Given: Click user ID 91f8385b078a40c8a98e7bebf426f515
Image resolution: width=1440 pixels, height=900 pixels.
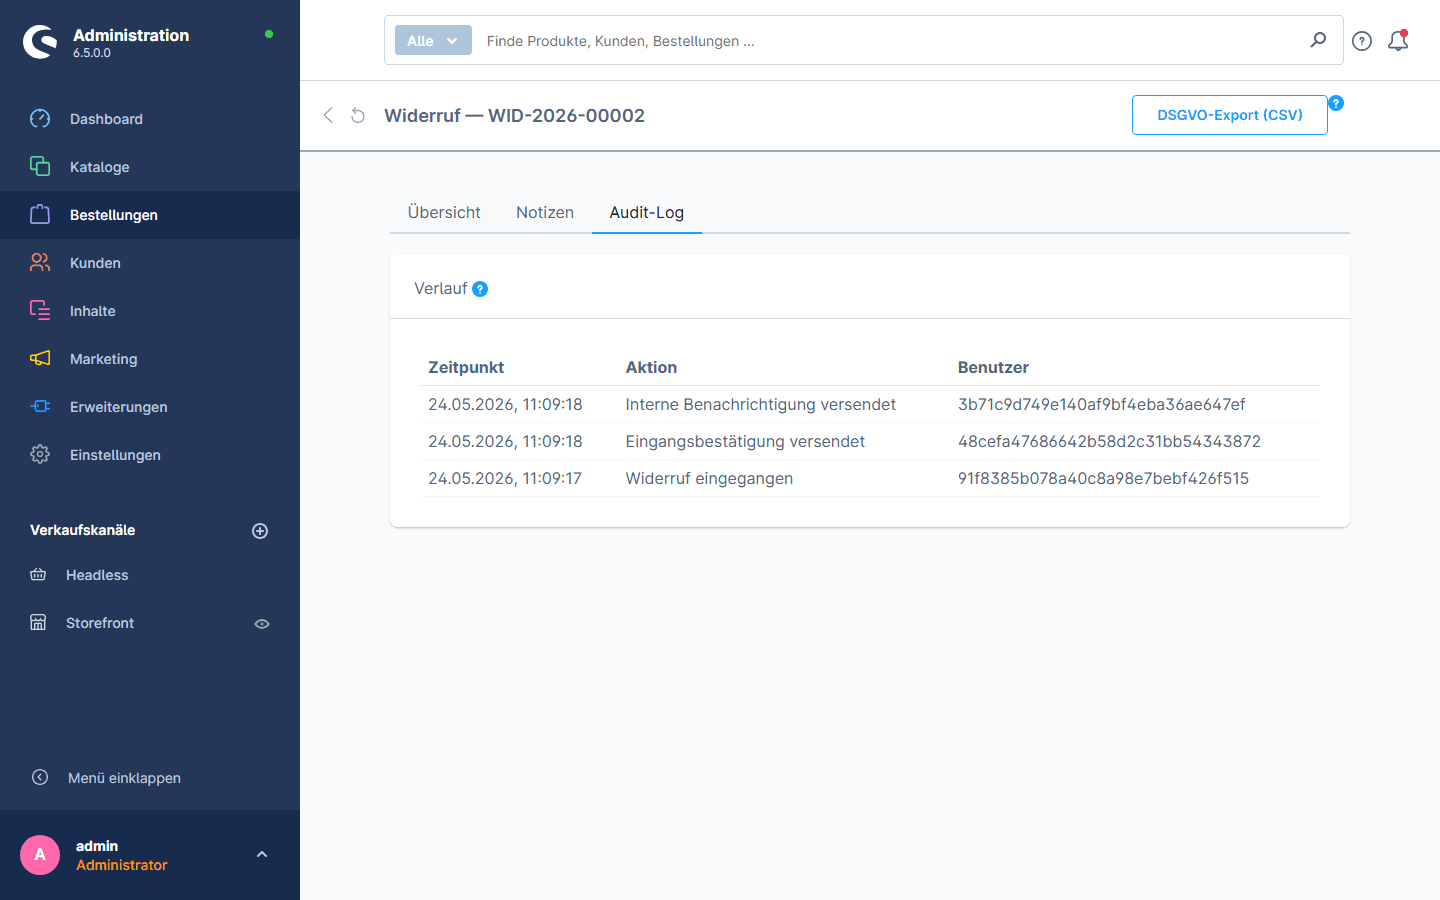Looking at the screenshot, I should pos(1103,478).
